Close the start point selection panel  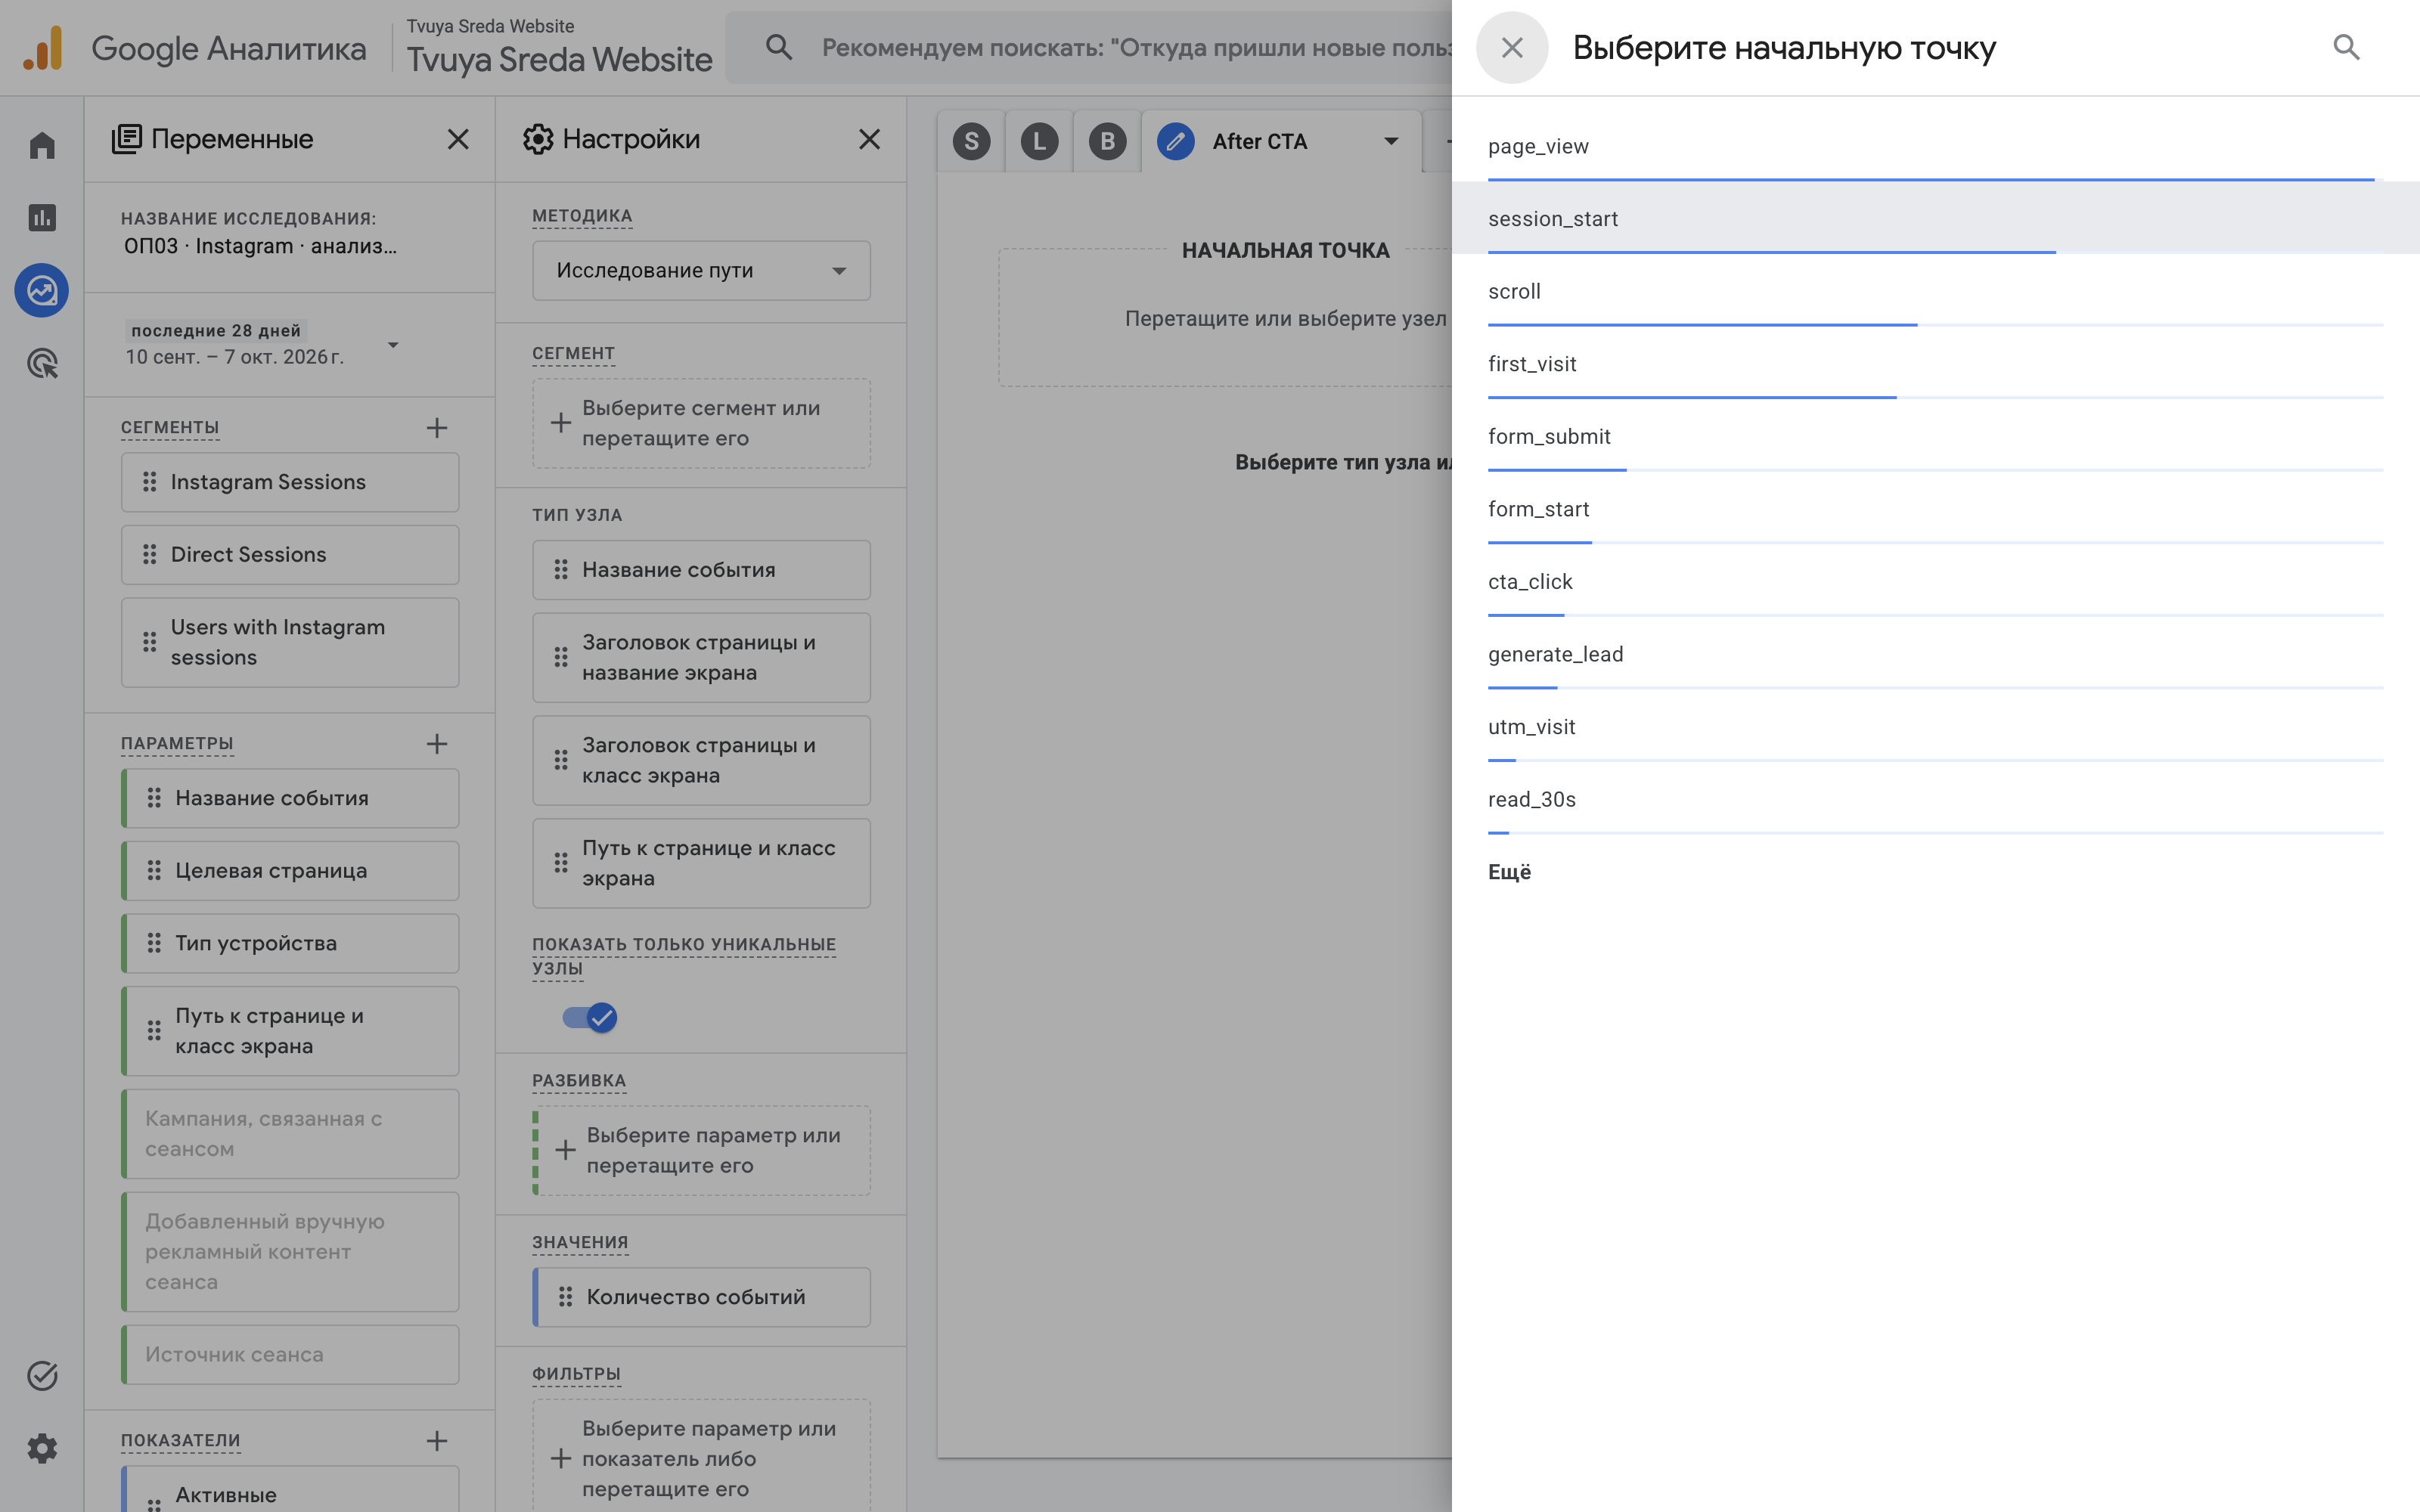coord(1512,47)
